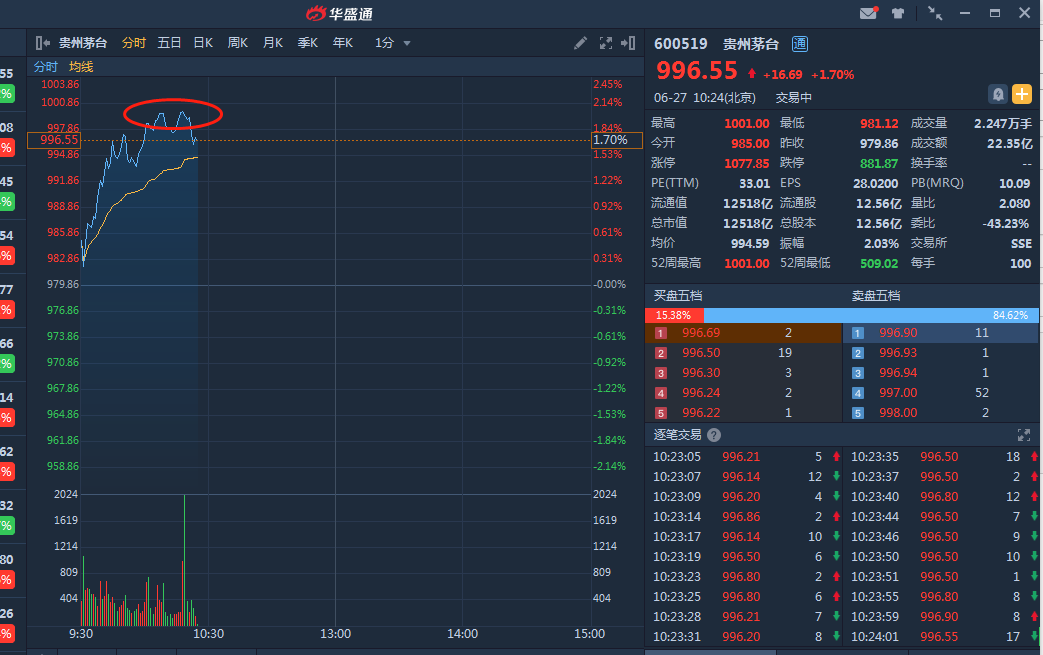Toggle the 均线 average line legend
This screenshot has height=655, width=1043.
pos(81,66)
